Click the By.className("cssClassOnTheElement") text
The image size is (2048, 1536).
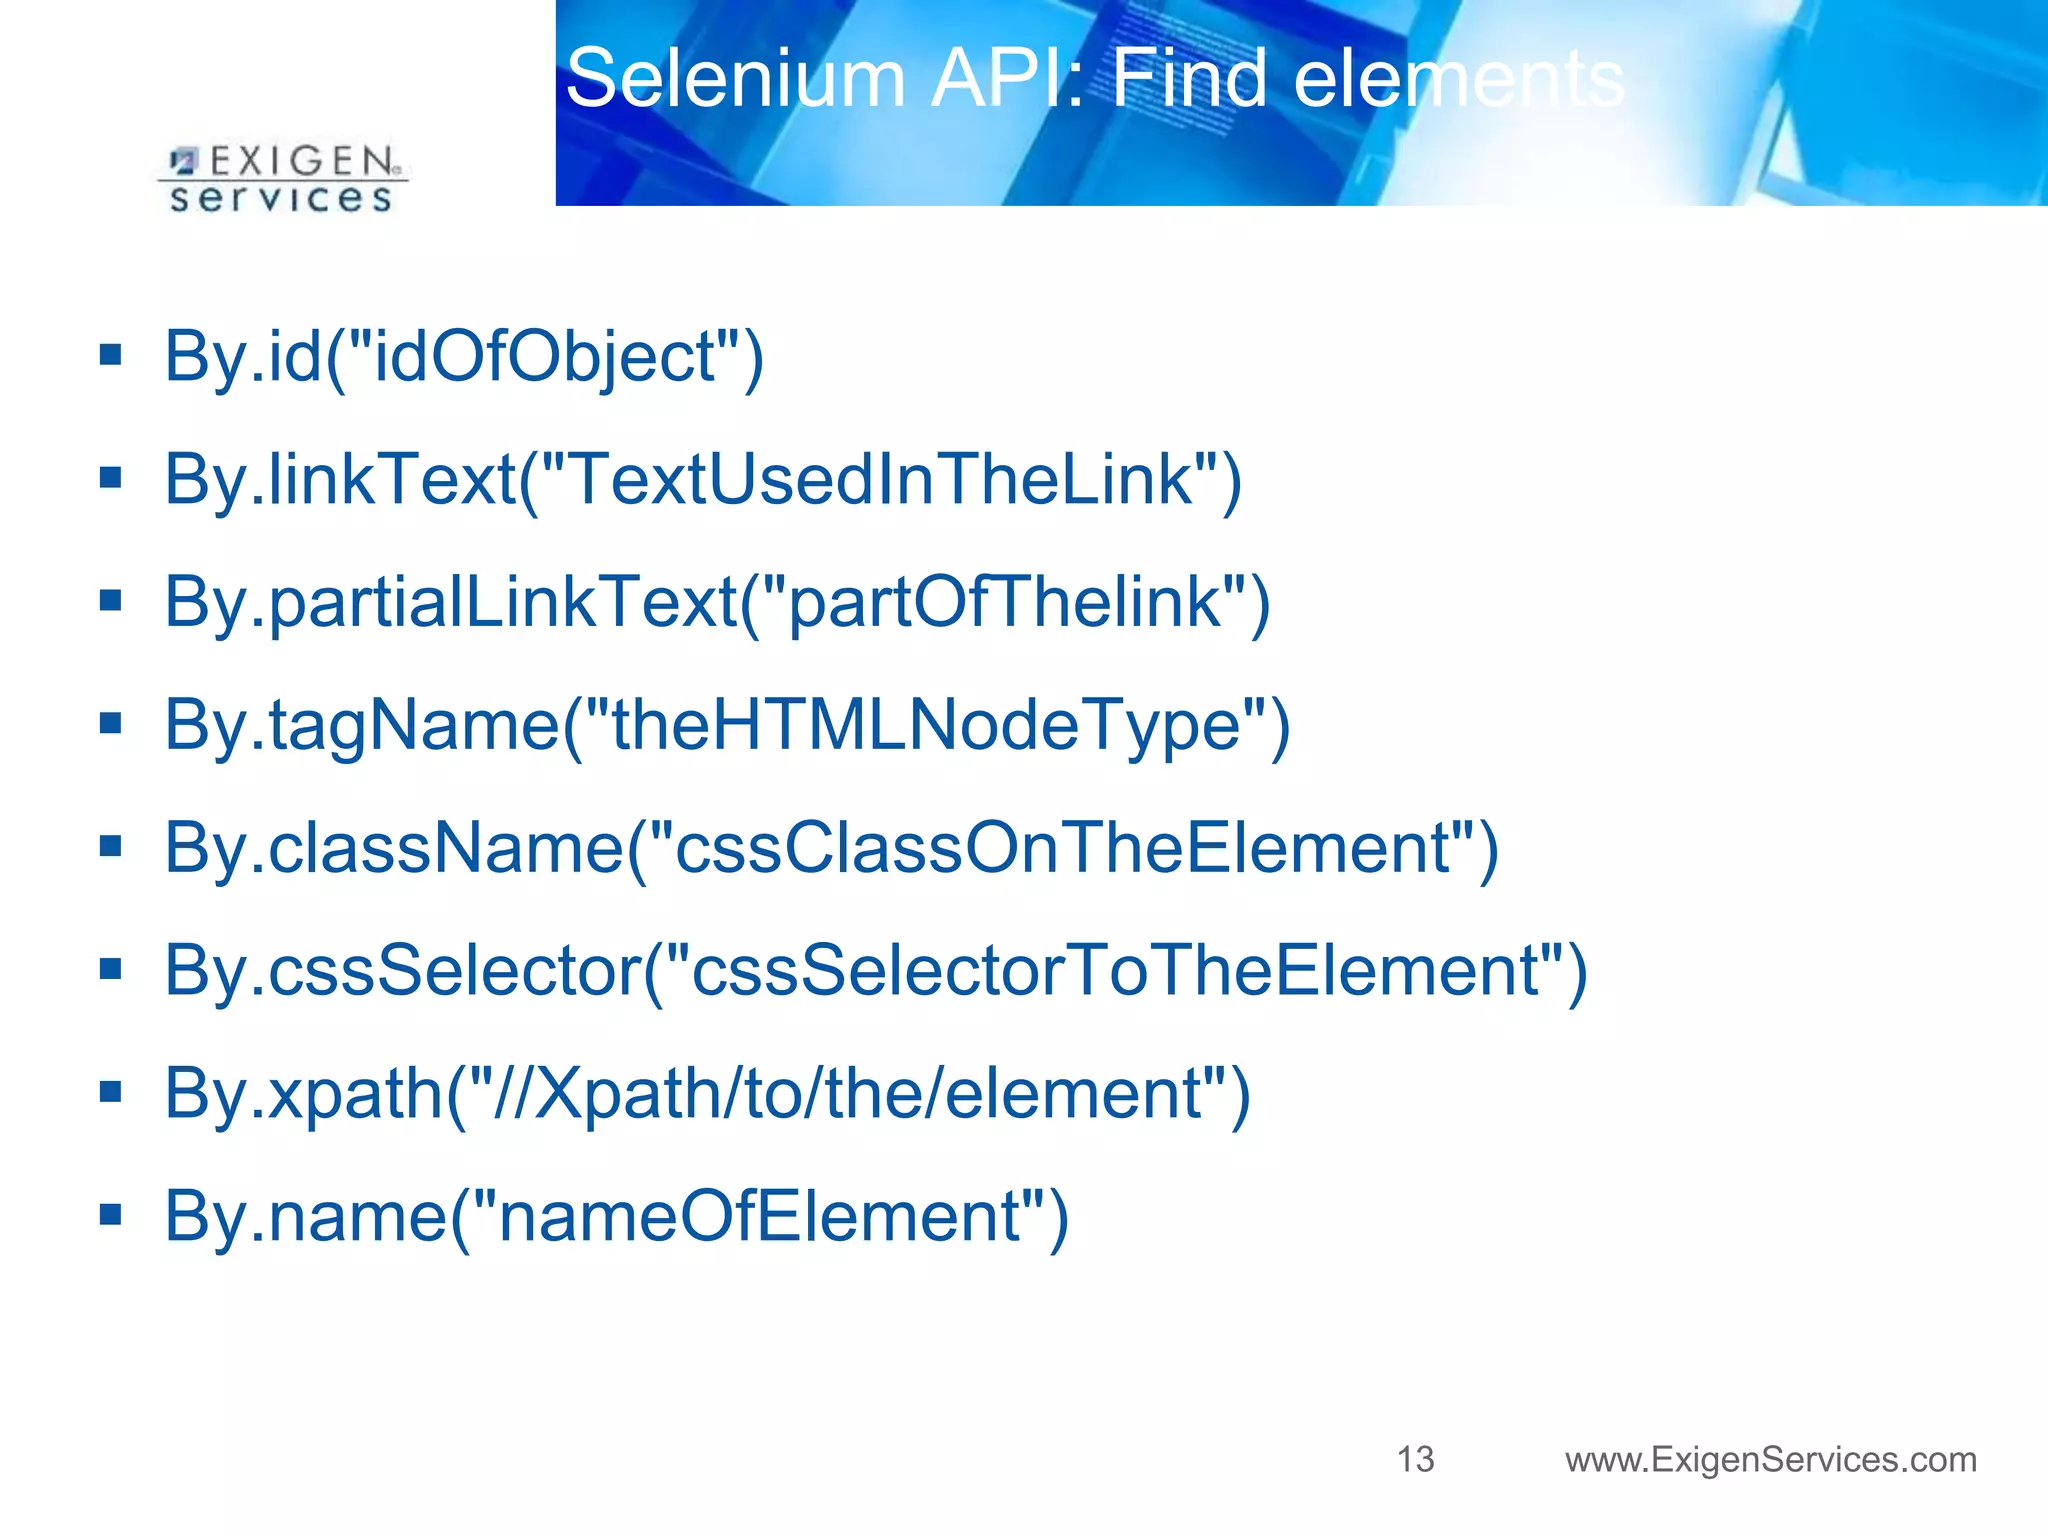[x=831, y=849]
